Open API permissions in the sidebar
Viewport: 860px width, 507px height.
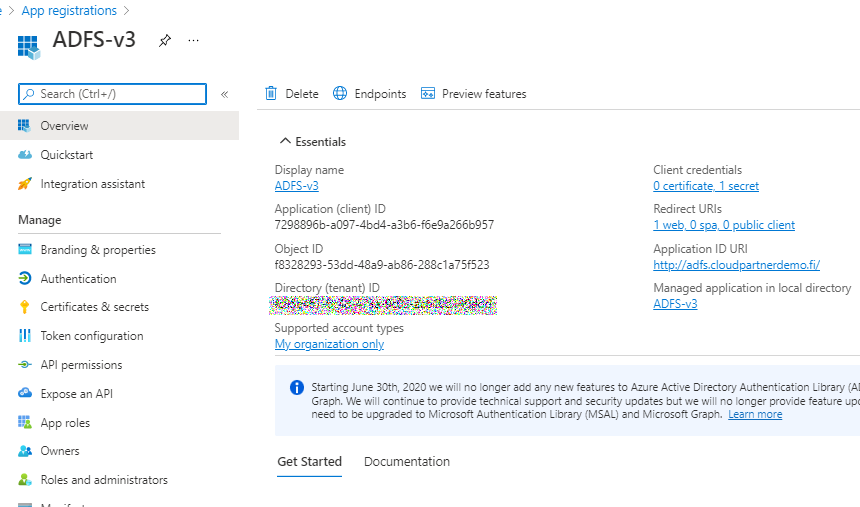click(x=81, y=365)
